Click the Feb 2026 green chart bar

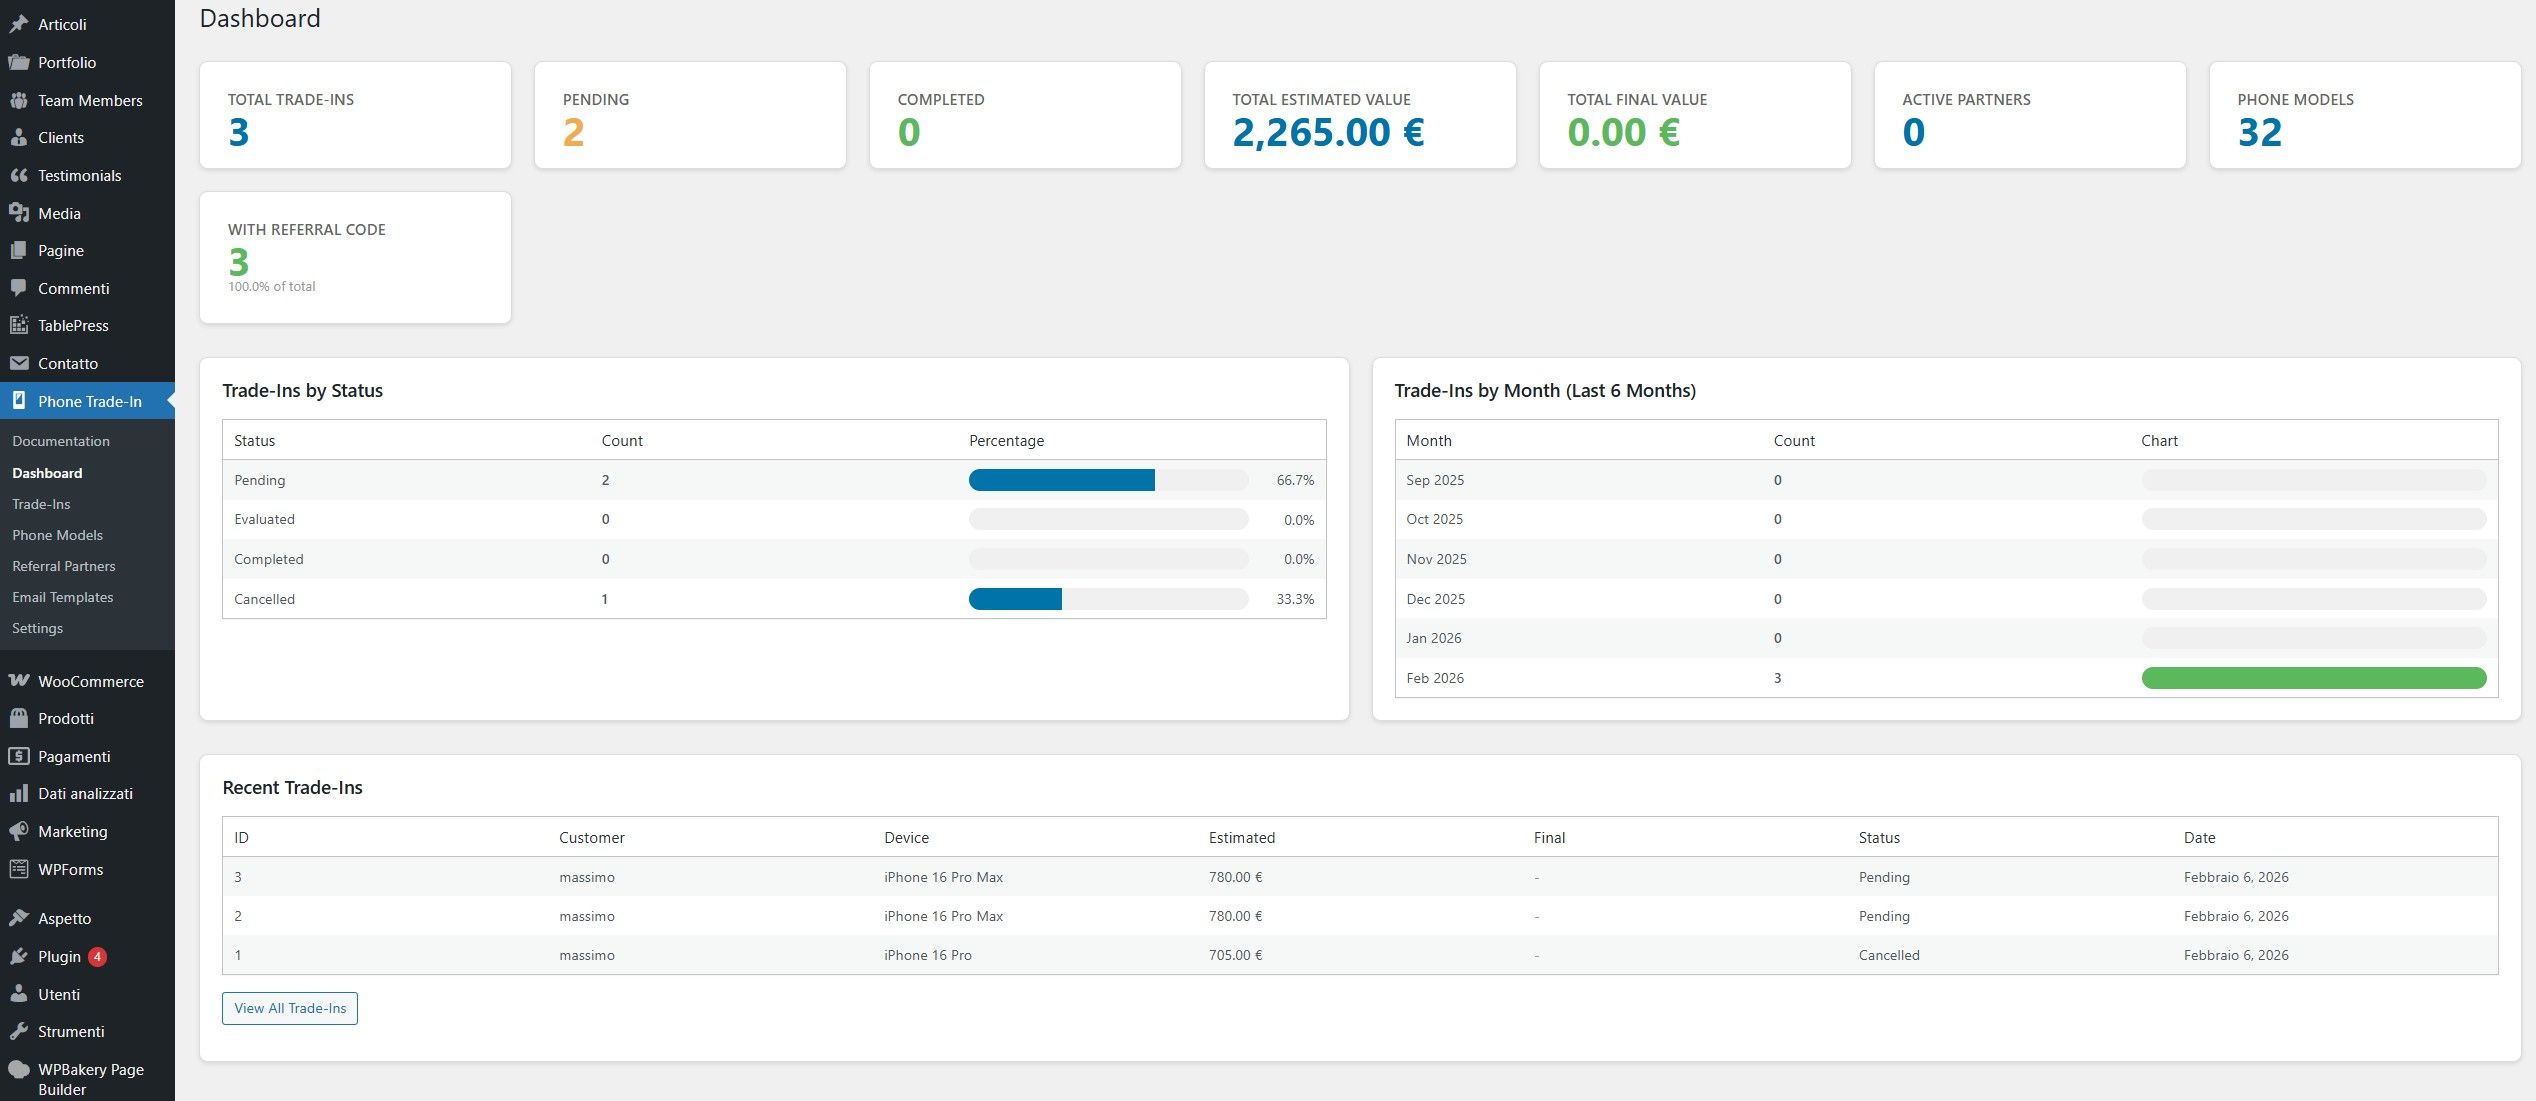[2313, 678]
